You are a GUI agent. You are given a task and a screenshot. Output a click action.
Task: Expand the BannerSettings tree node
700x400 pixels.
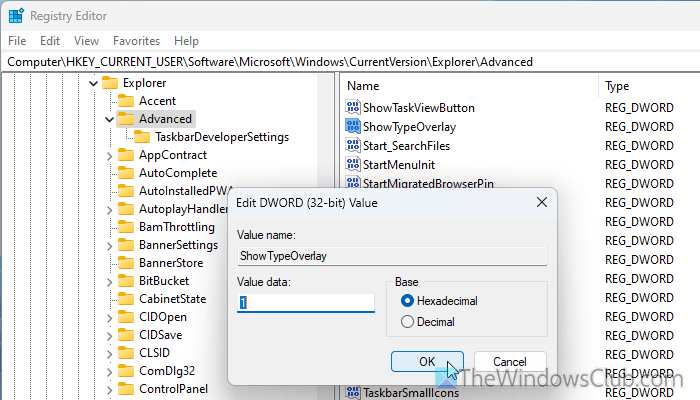(x=109, y=246)
